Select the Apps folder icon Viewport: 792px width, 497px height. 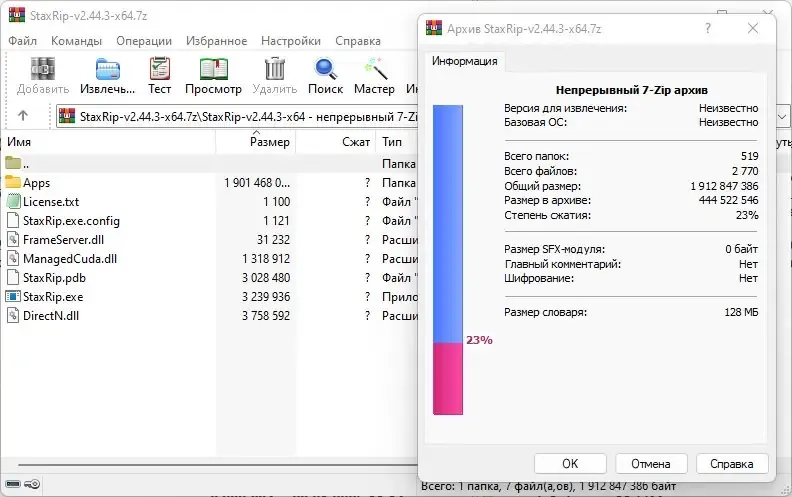[x=13, y=182]
